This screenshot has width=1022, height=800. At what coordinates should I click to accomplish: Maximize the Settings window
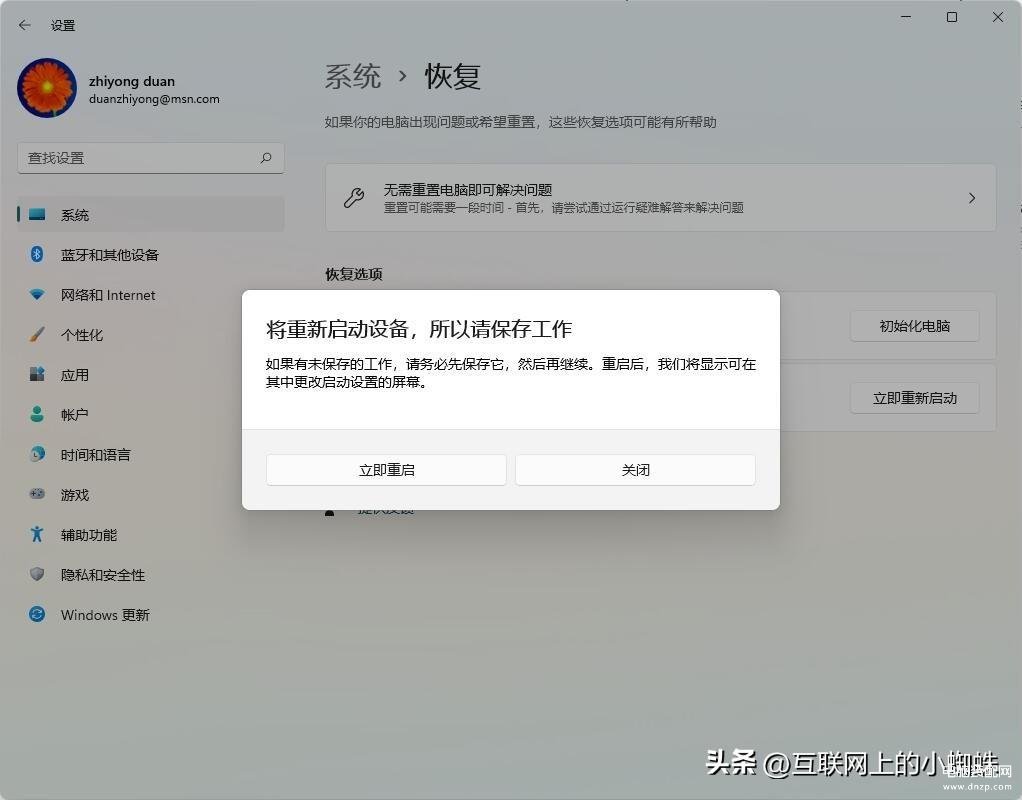(x=952, y=17)
